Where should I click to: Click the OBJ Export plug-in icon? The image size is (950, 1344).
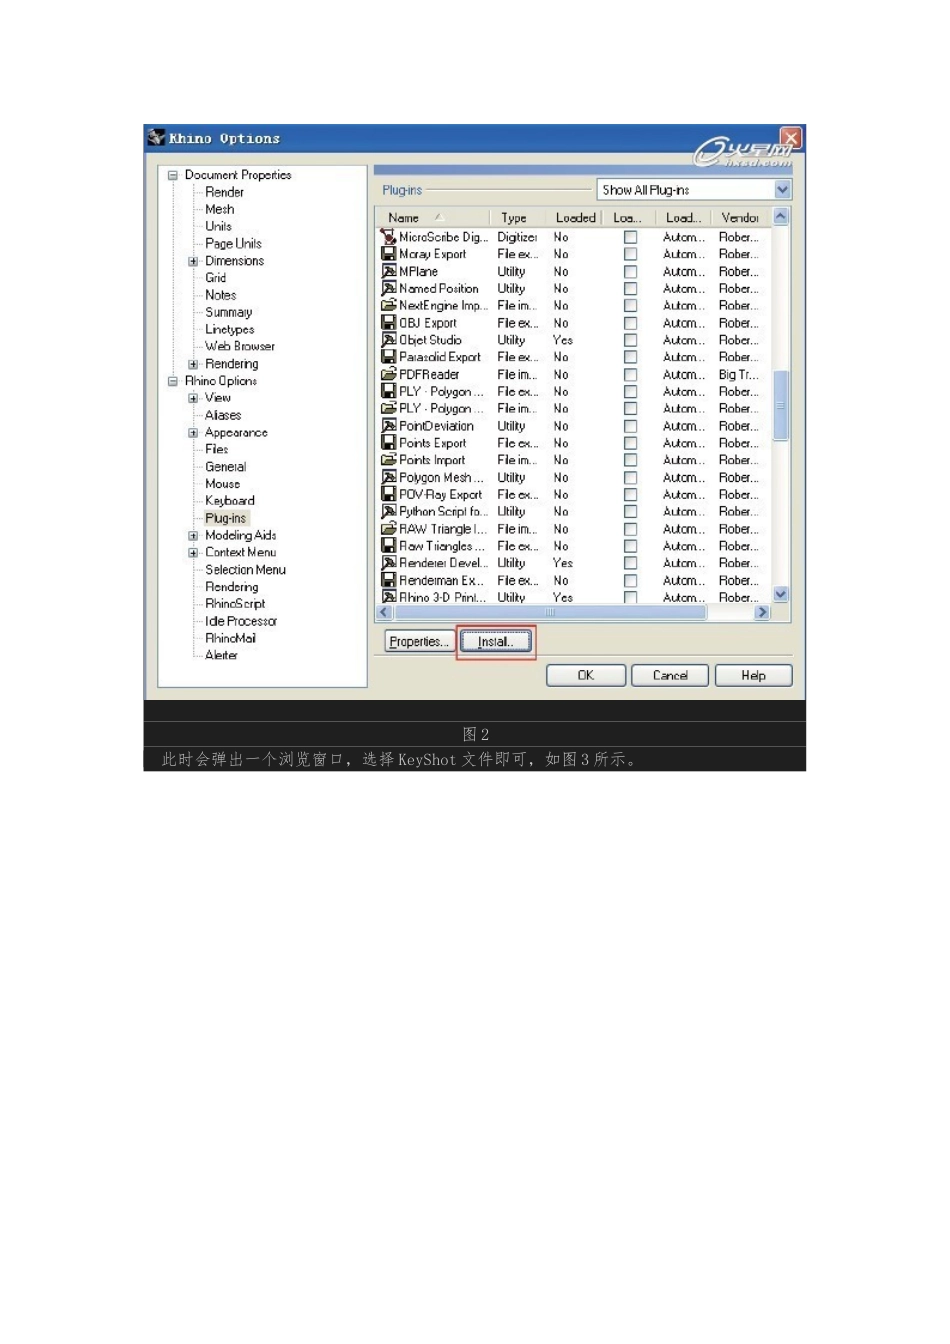pyautogui.click(x=388, y=323)
